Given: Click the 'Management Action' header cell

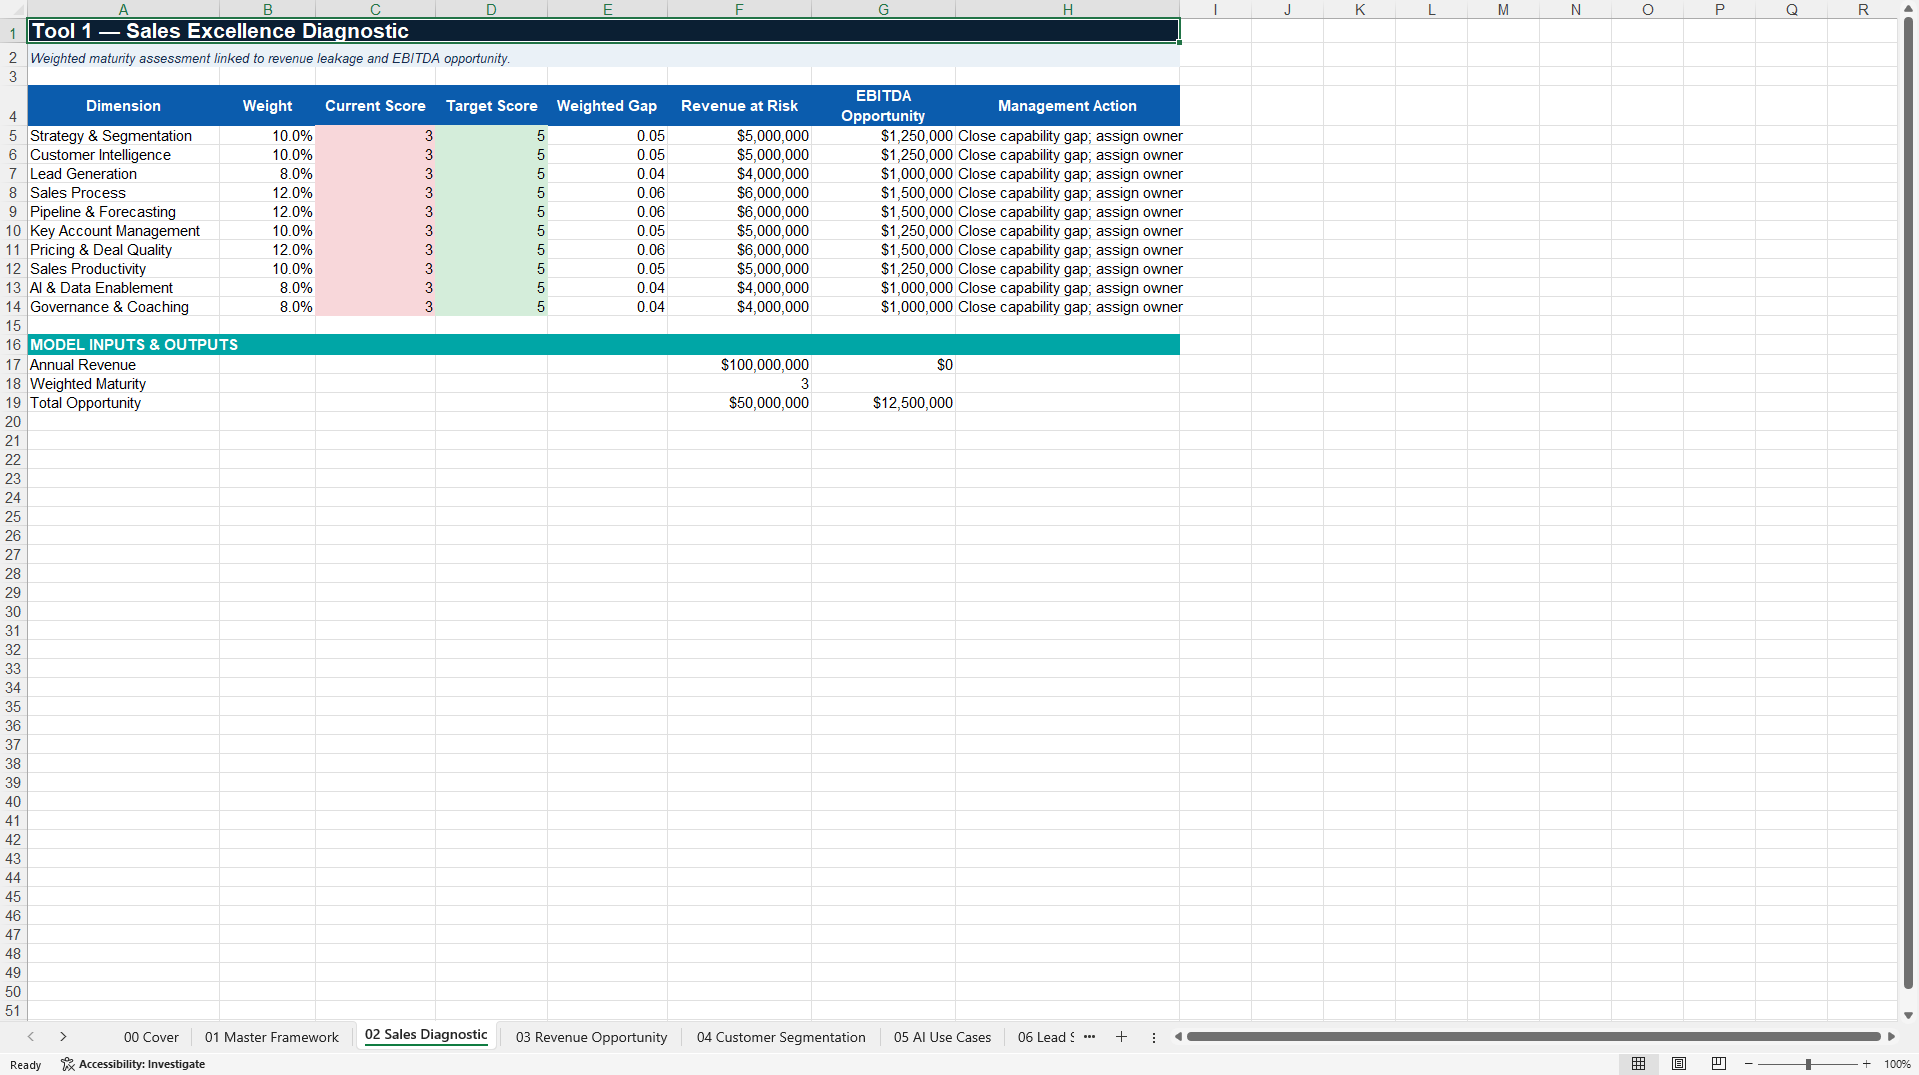Looking at the screenshot, I should click(1067, 106).
